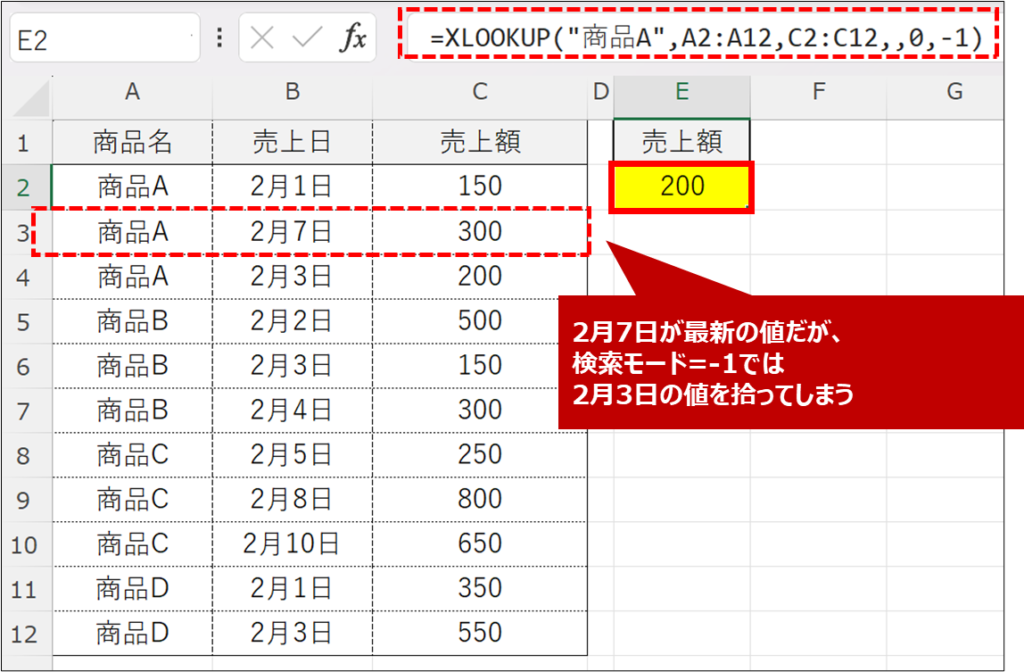Select column G header
The image size is (1024, 672).
[x=954, y=92]
